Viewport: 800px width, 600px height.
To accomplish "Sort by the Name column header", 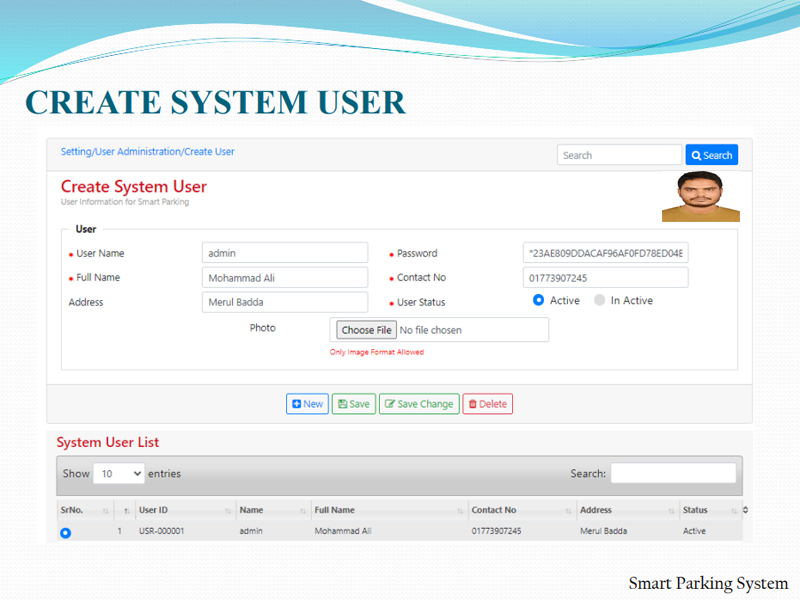I will [x=251, y=510].
